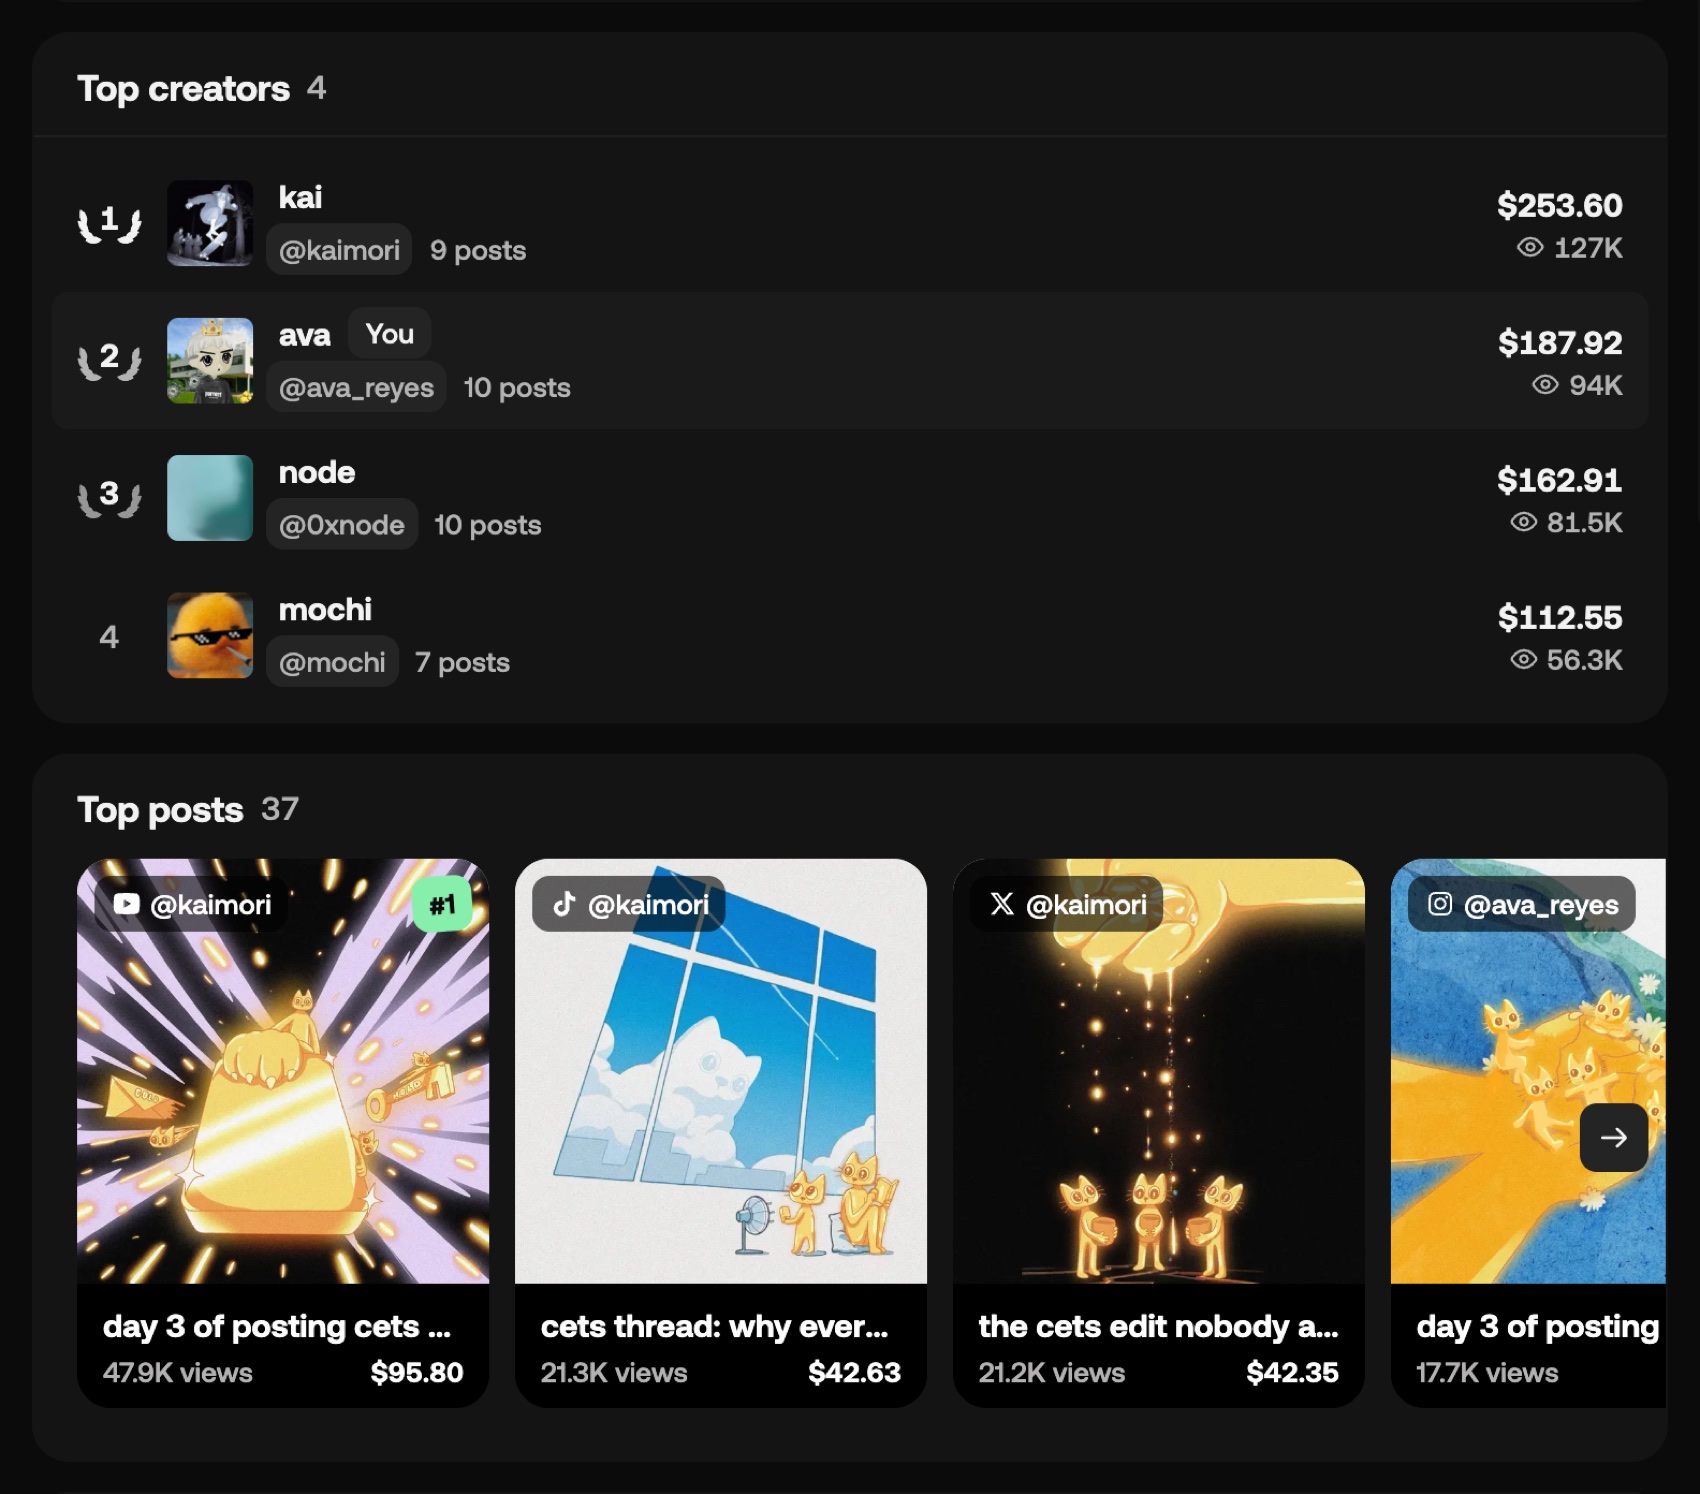Click the '9 posts' count for kai

478,250
